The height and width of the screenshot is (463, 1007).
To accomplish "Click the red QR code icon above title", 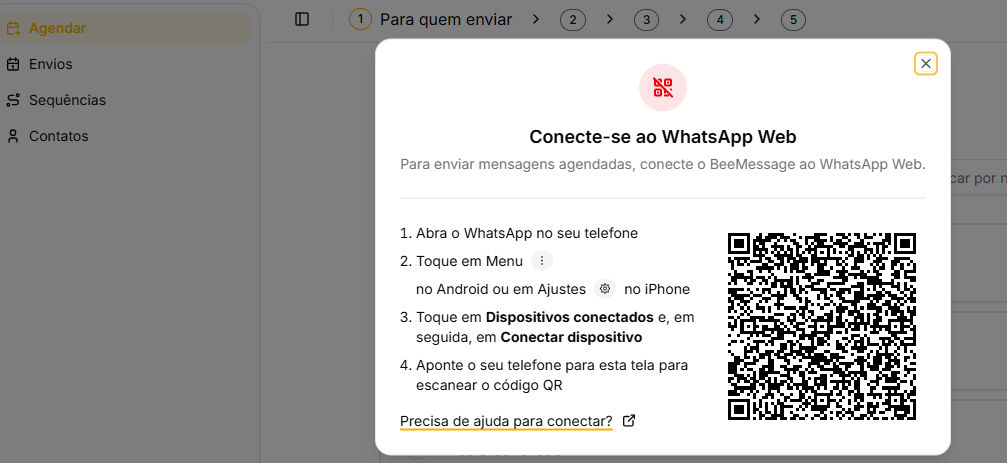I will pyautogui.click(x=663, y=87).
